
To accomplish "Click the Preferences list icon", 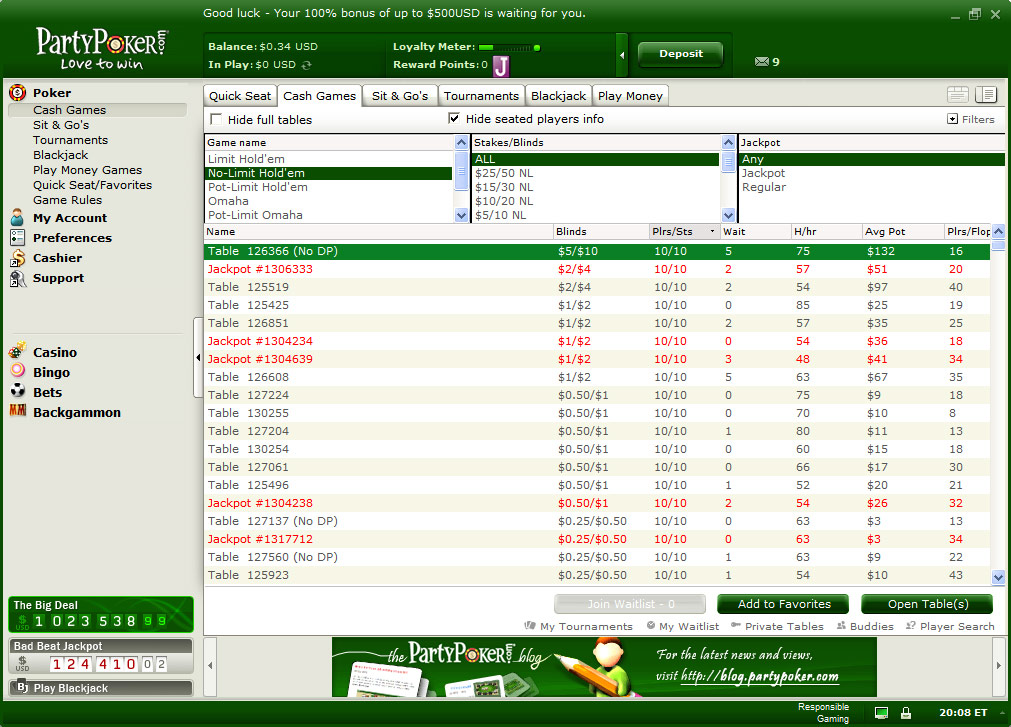I will [17, 238].
